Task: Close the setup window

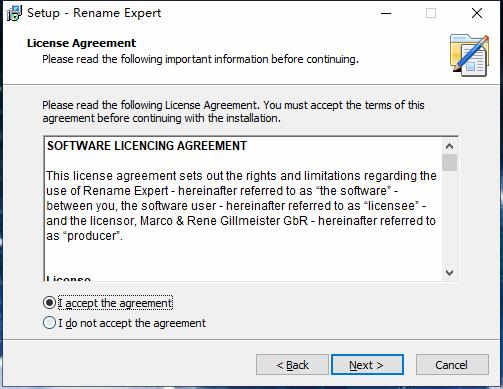Action: coord(477,13)
